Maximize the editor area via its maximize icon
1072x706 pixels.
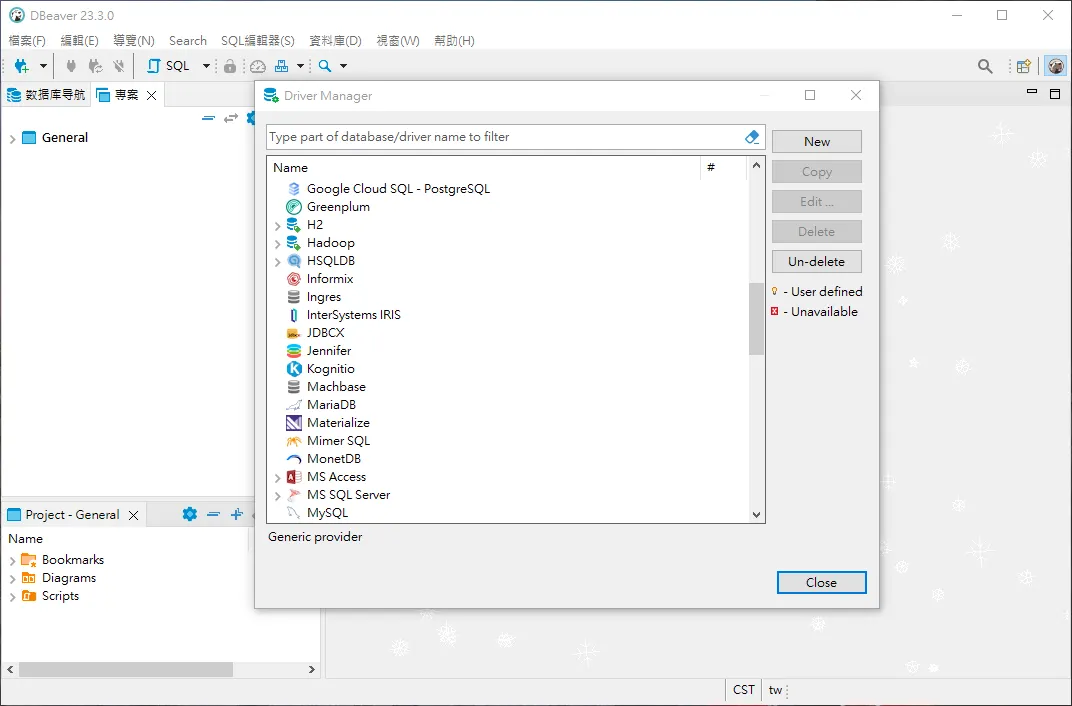[1055, 94]
